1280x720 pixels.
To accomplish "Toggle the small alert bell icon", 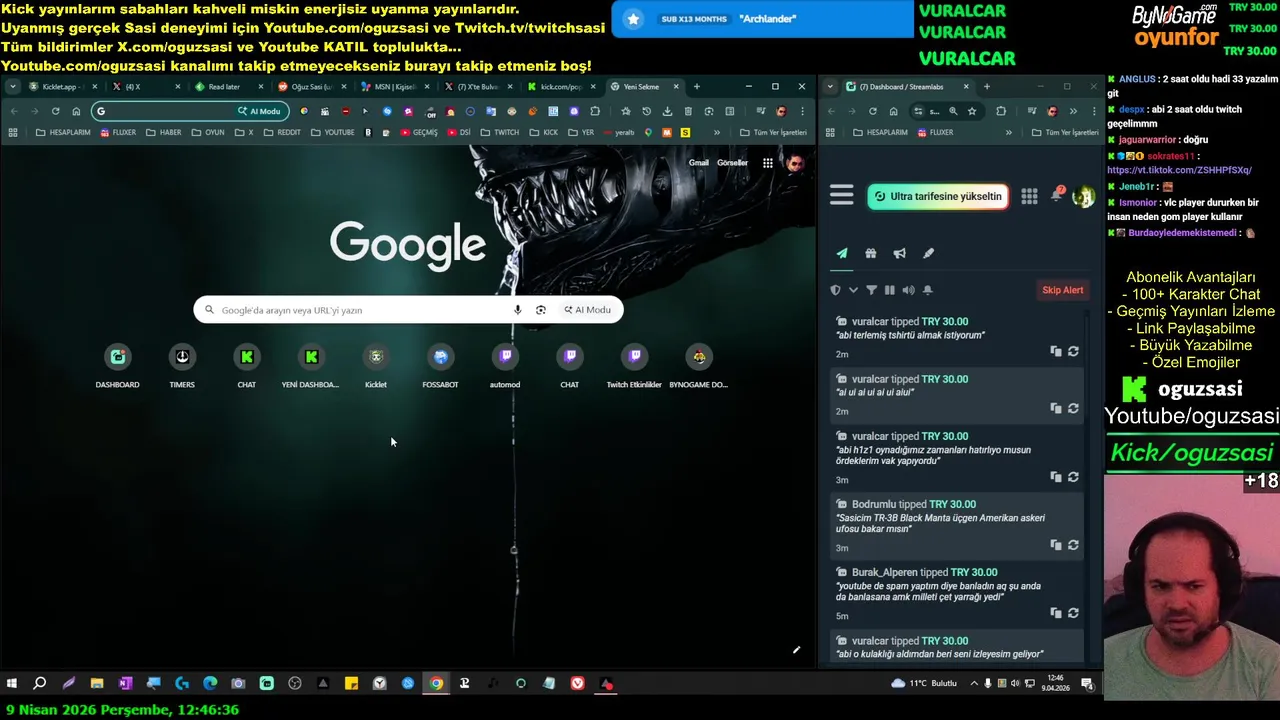I will pos(927,290).
